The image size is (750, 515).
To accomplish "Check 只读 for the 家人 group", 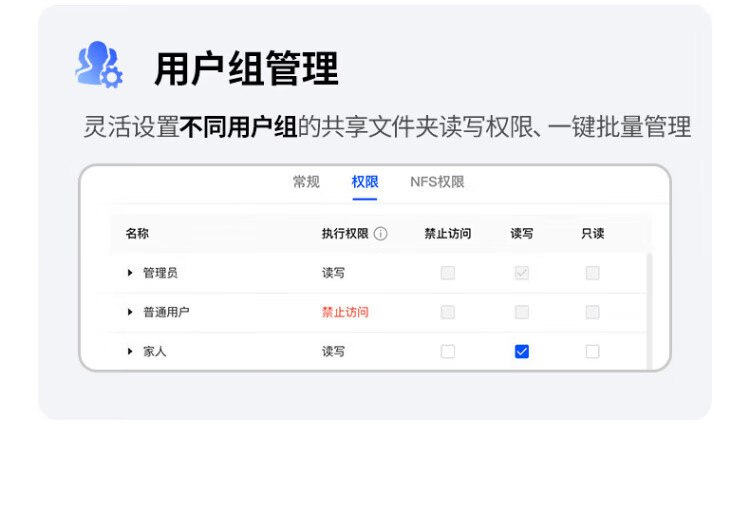I will coord(593,351).
